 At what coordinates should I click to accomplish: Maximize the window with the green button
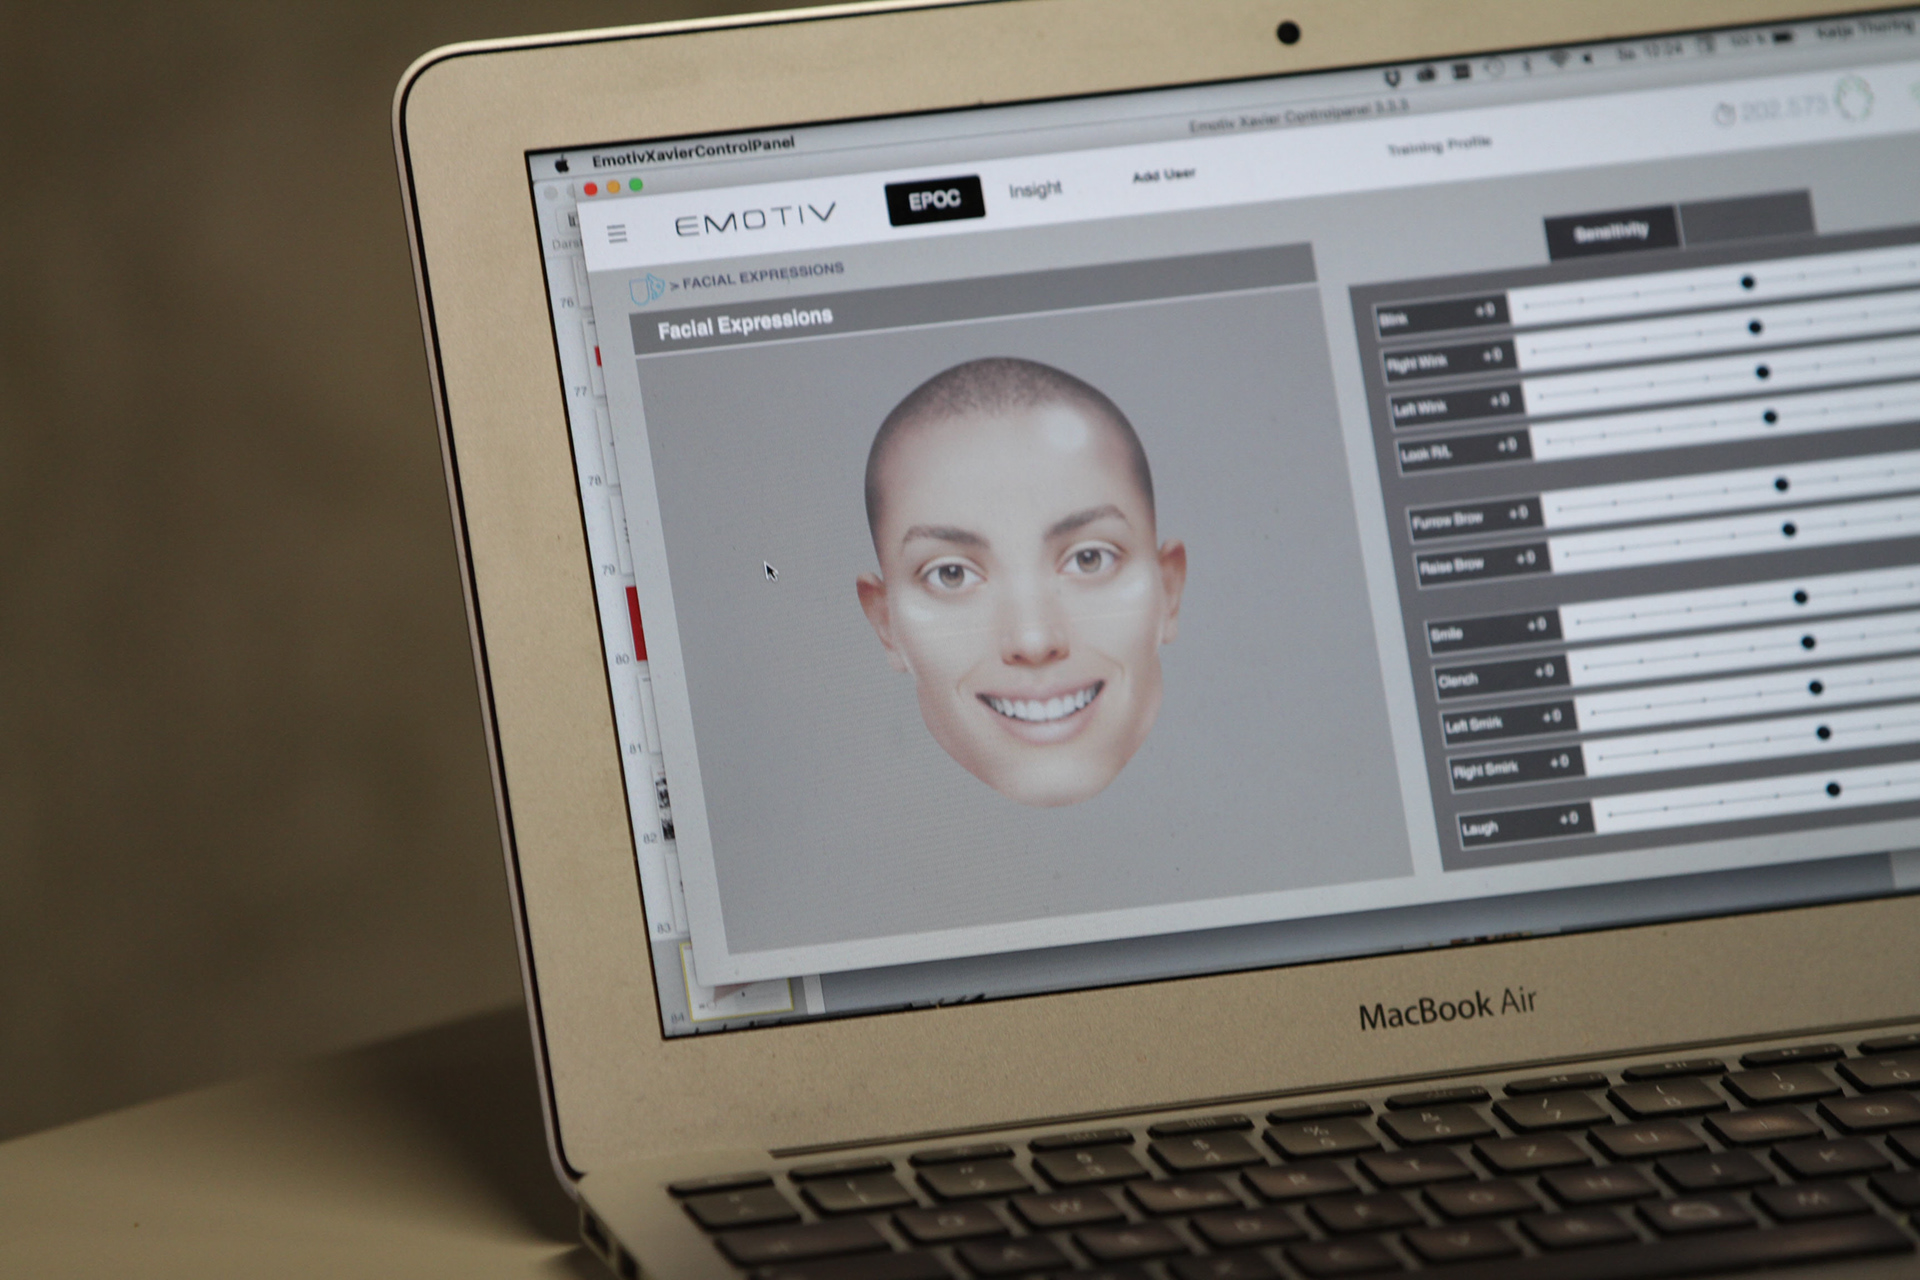pos(635,185)
